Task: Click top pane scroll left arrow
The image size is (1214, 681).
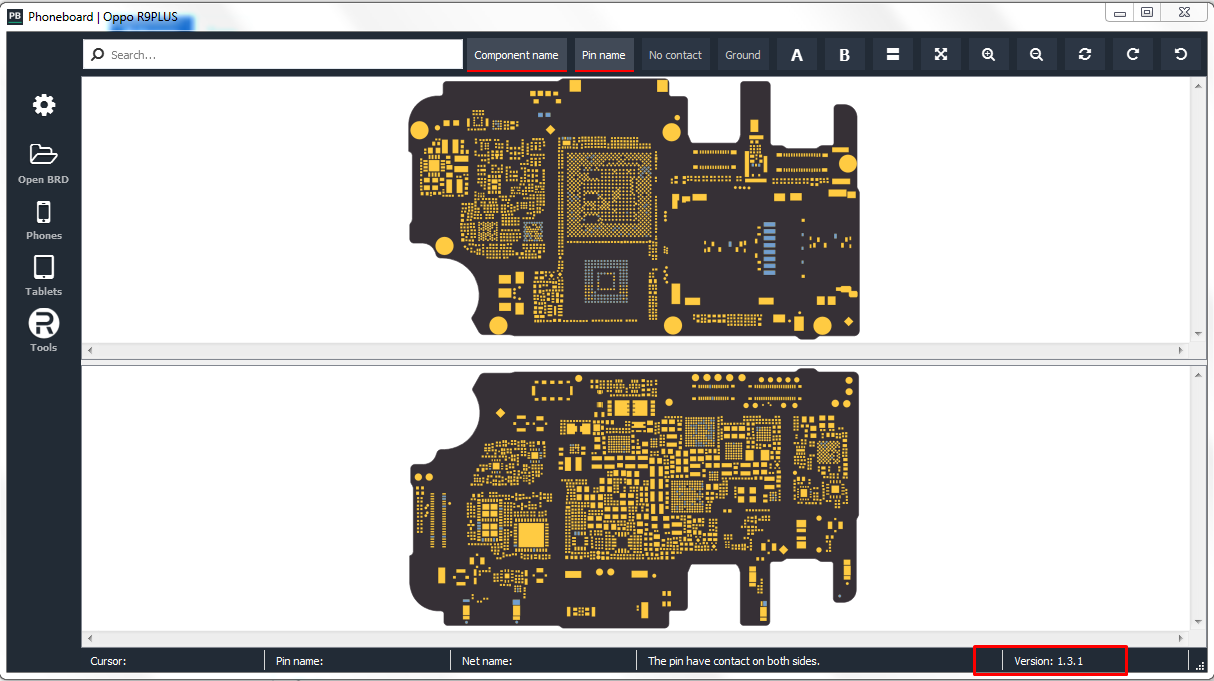Action: (89, 351)
